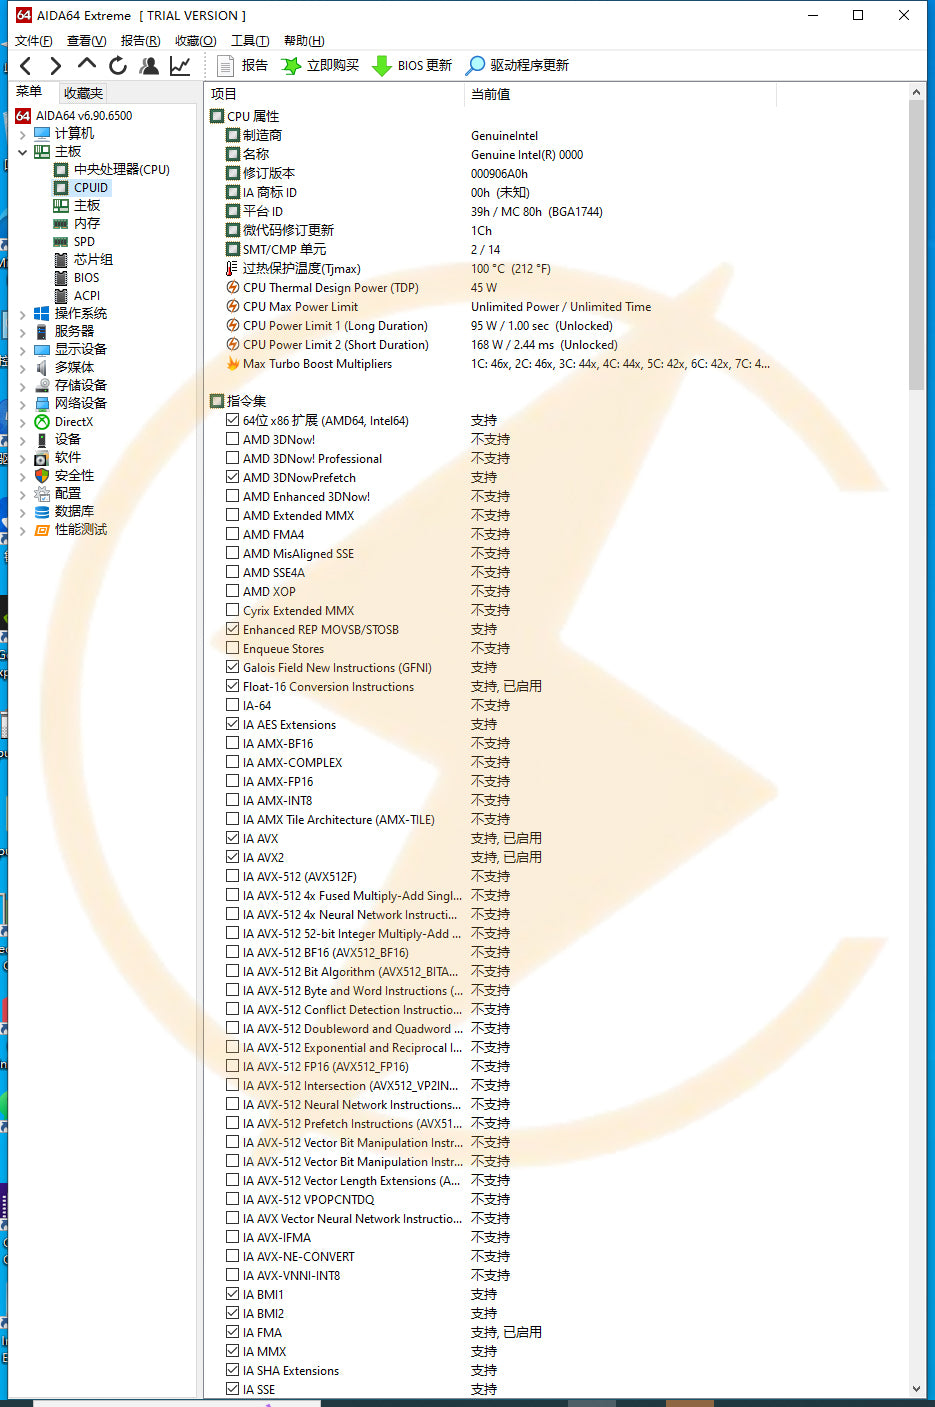935x1407 pixels.
Task: Click the 立即购买 buy now icon
Action: [291, 66]
